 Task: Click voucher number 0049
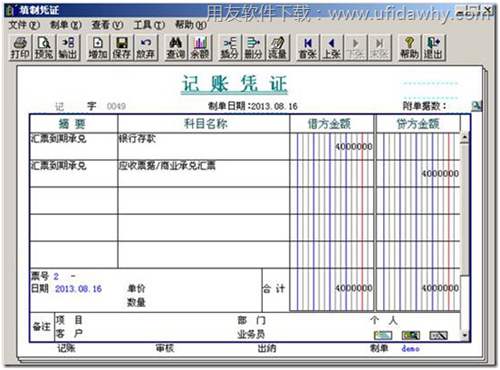coord(116,106)
